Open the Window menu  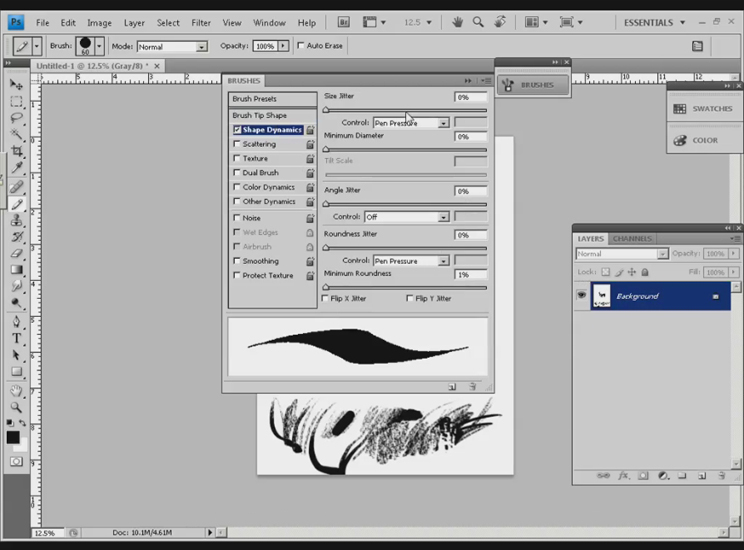point(269,23)
